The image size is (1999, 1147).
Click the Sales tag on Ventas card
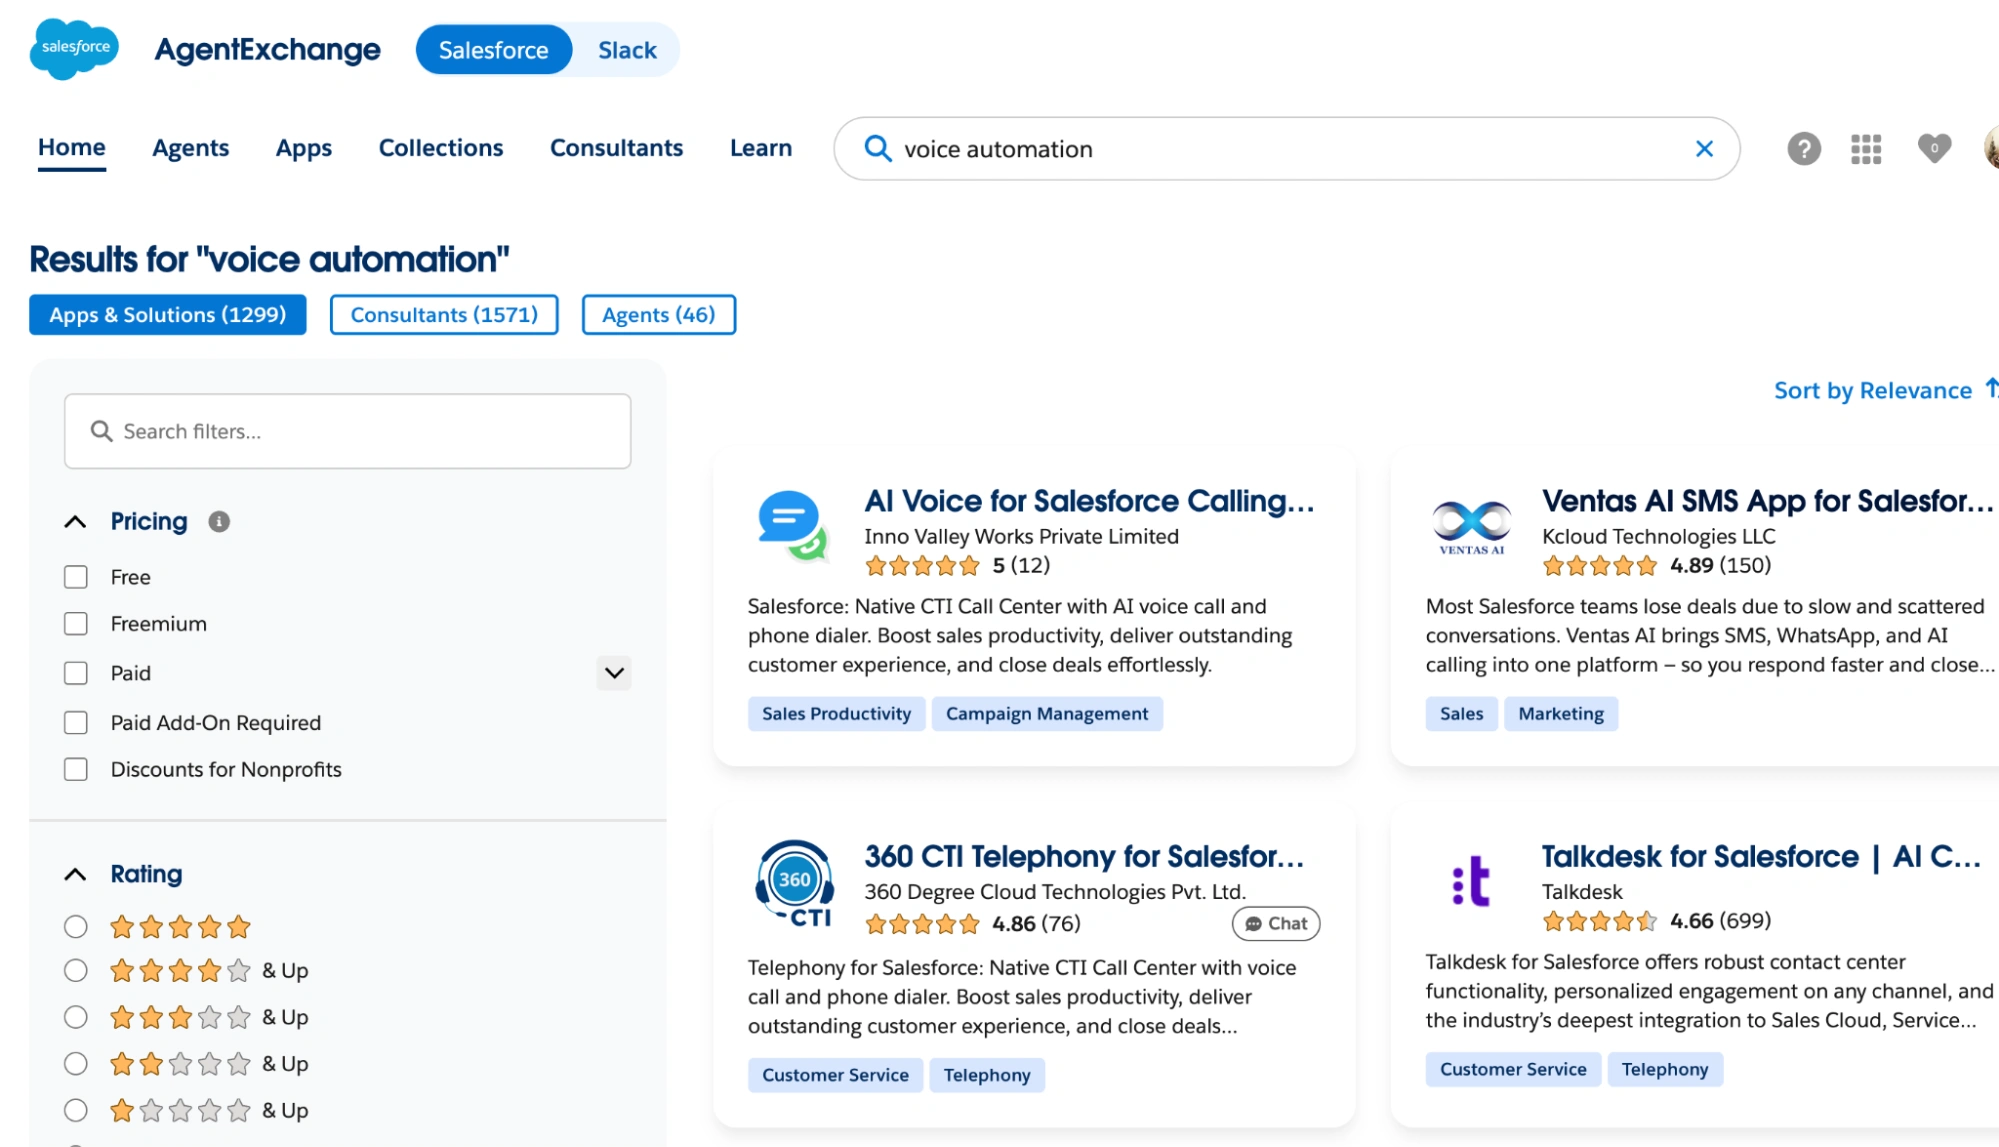click(1461, 714)
